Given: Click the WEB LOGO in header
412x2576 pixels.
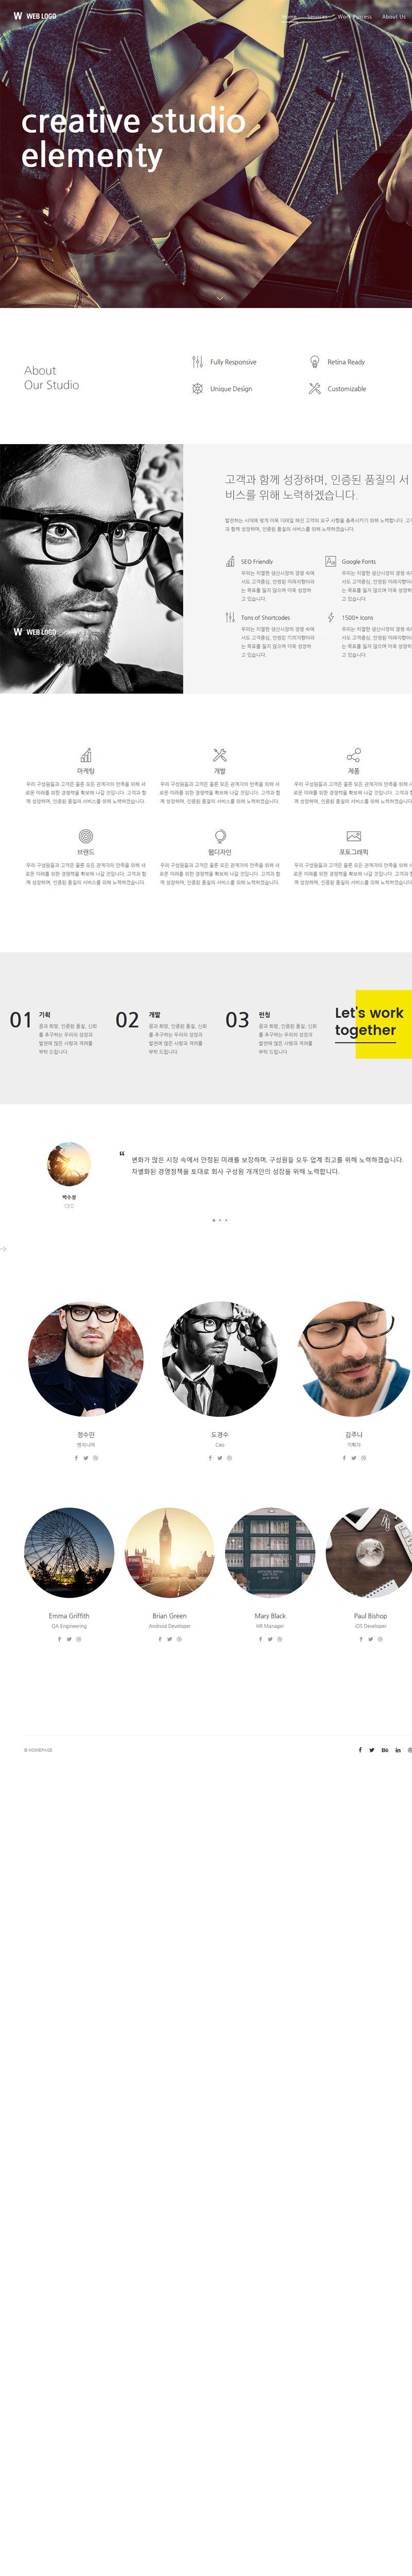Looking at the screenshot, I should coord(35,16).
